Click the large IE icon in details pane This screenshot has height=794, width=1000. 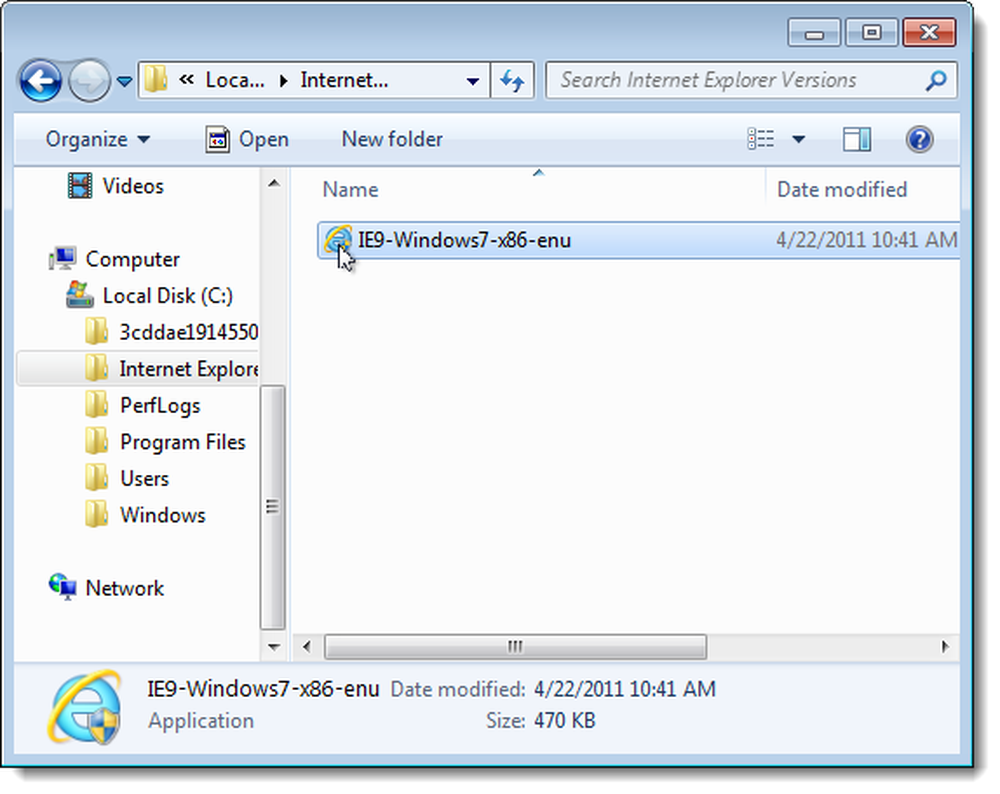(x=85, y=706)
